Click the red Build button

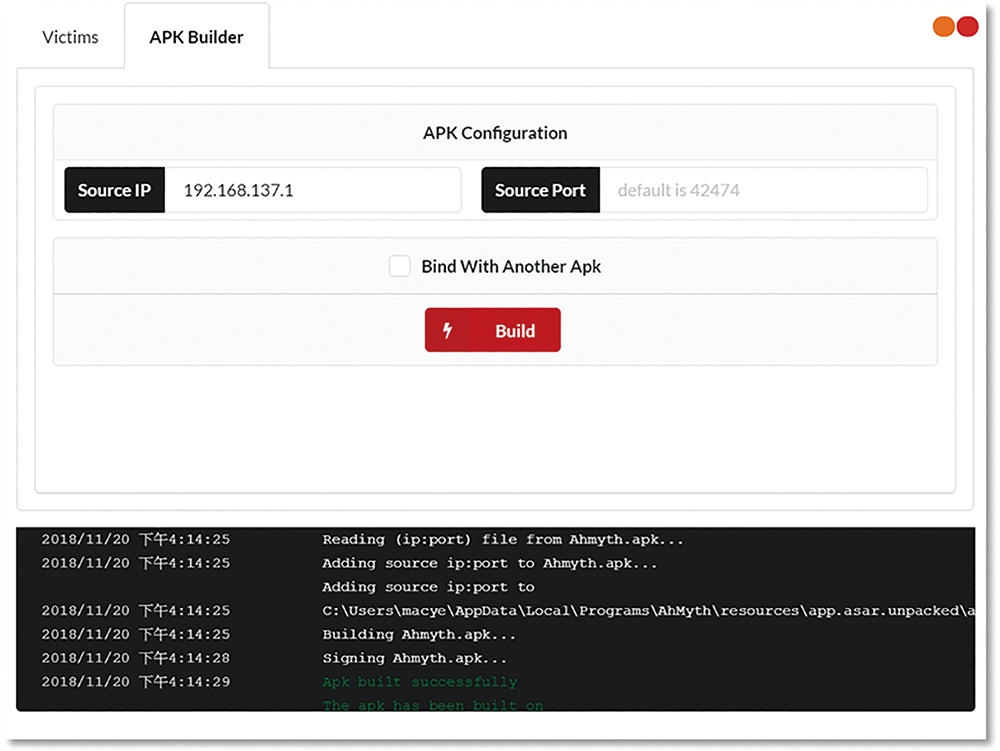492,330
